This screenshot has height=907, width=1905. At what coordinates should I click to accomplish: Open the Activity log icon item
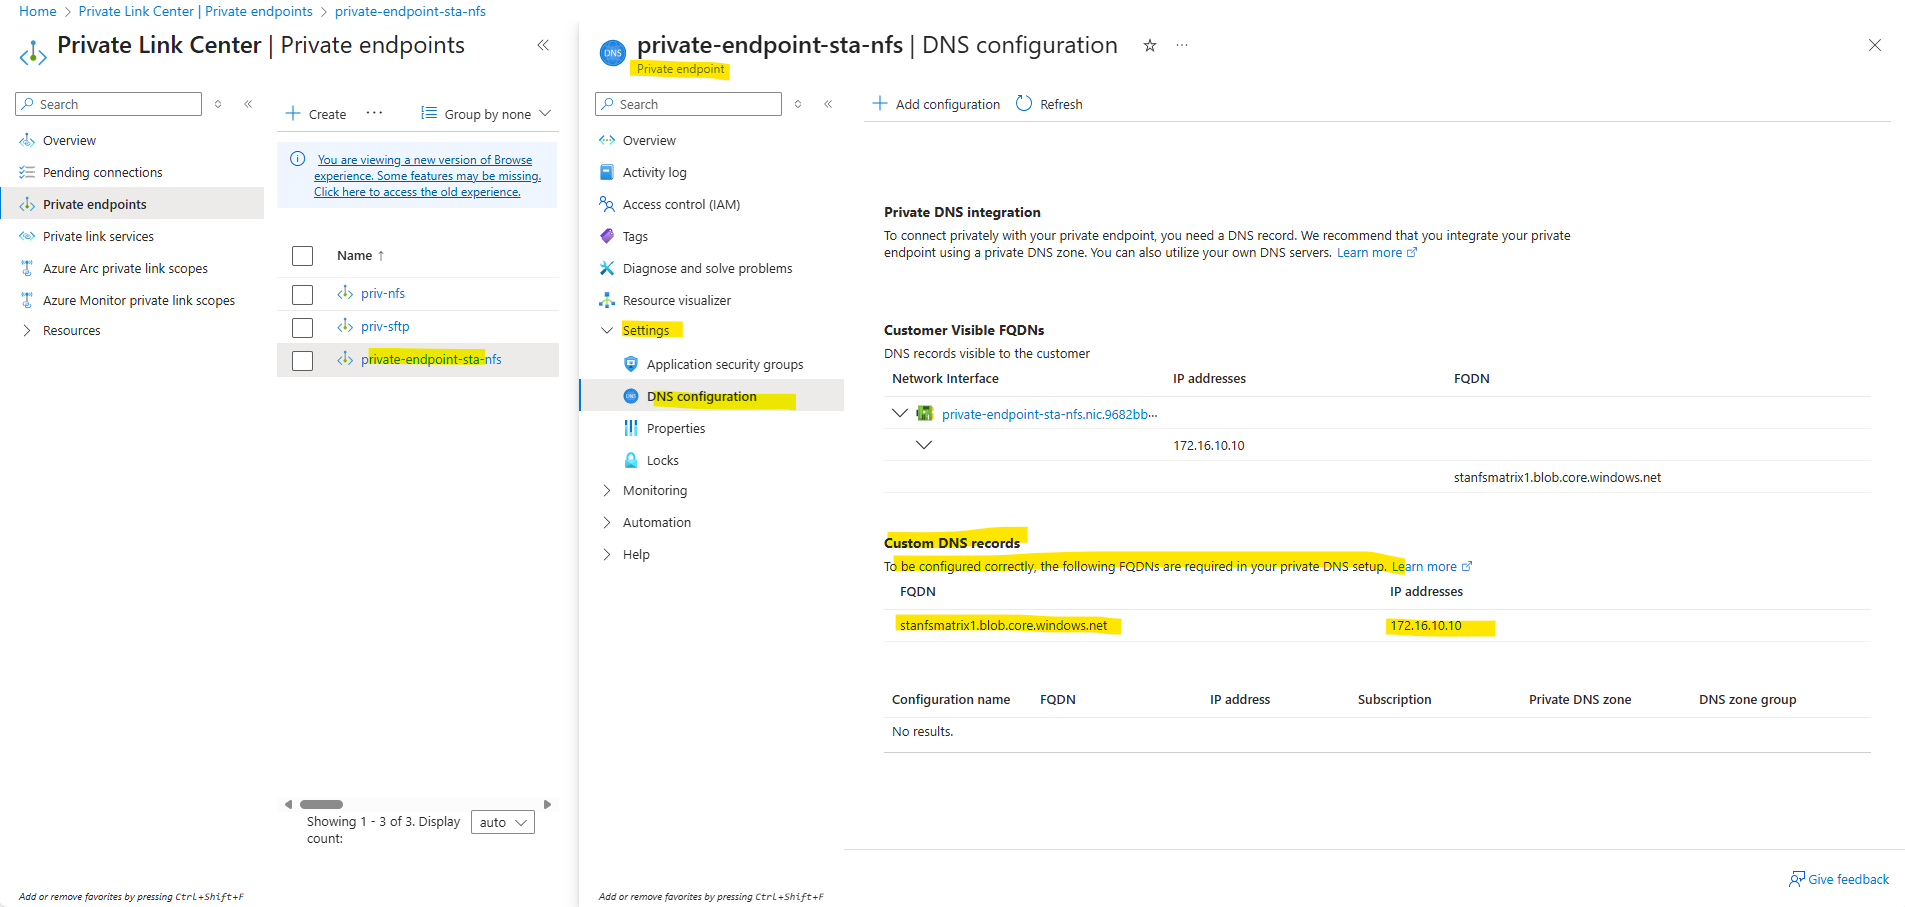(x=606, y=172)
